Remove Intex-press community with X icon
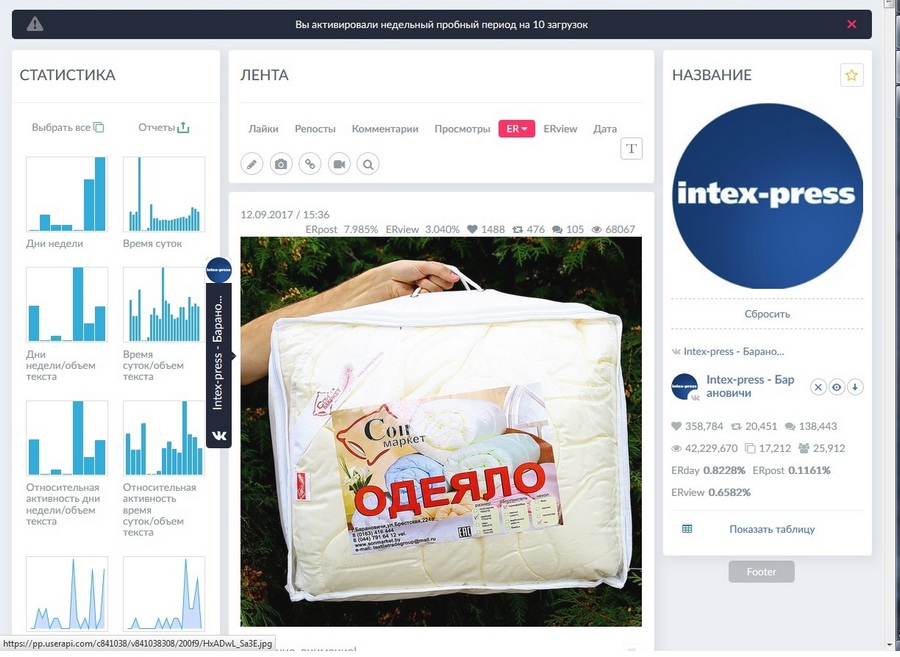This screenshot has width=900, height=657. [x=818, y=387]
